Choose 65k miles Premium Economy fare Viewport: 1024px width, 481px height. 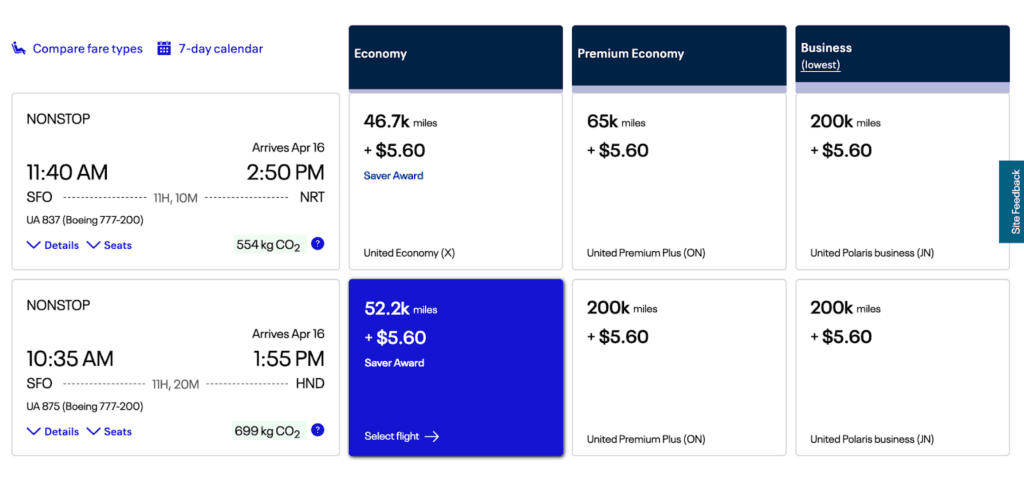click(679, 181)
